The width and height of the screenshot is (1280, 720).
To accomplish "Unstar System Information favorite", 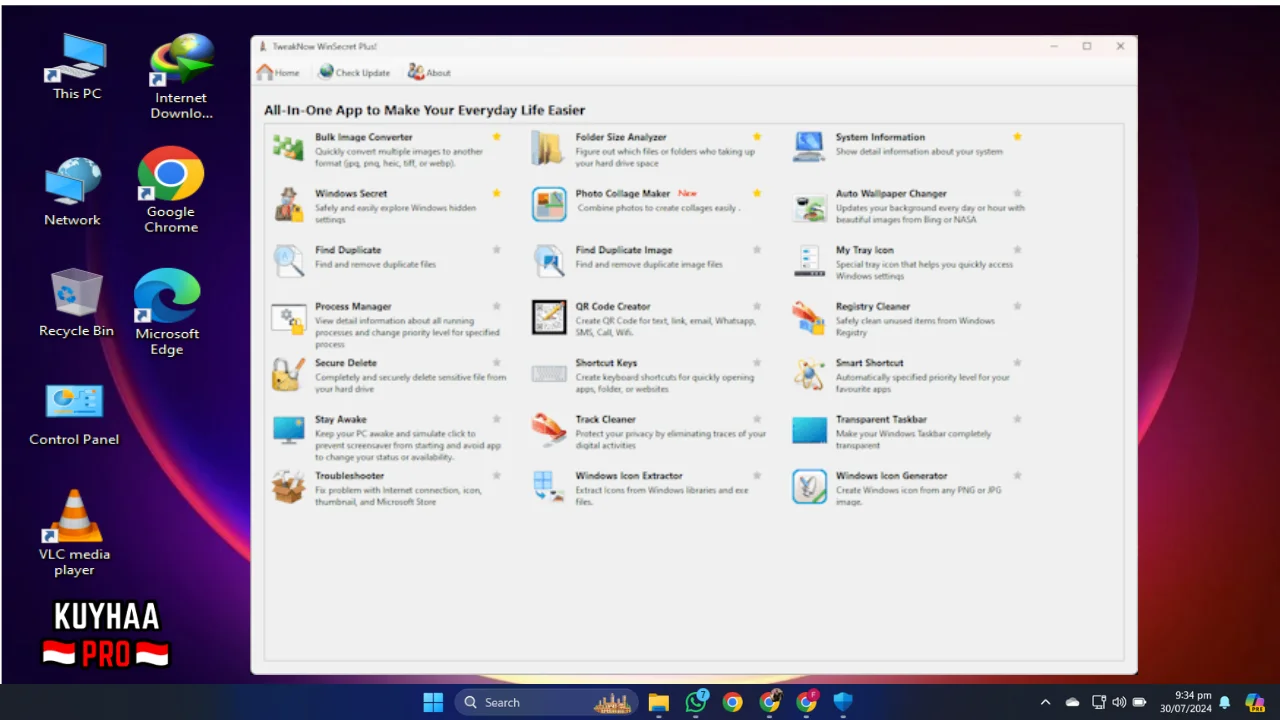I will (1017, 136).
